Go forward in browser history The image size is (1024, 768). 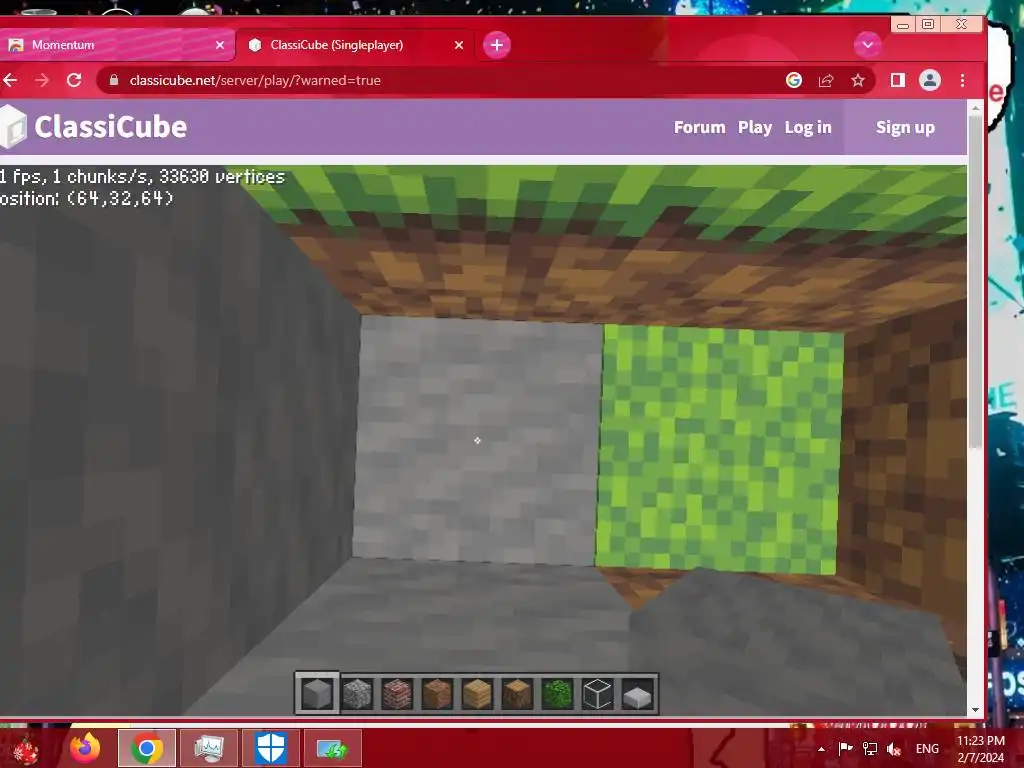[x=42, y=80]
